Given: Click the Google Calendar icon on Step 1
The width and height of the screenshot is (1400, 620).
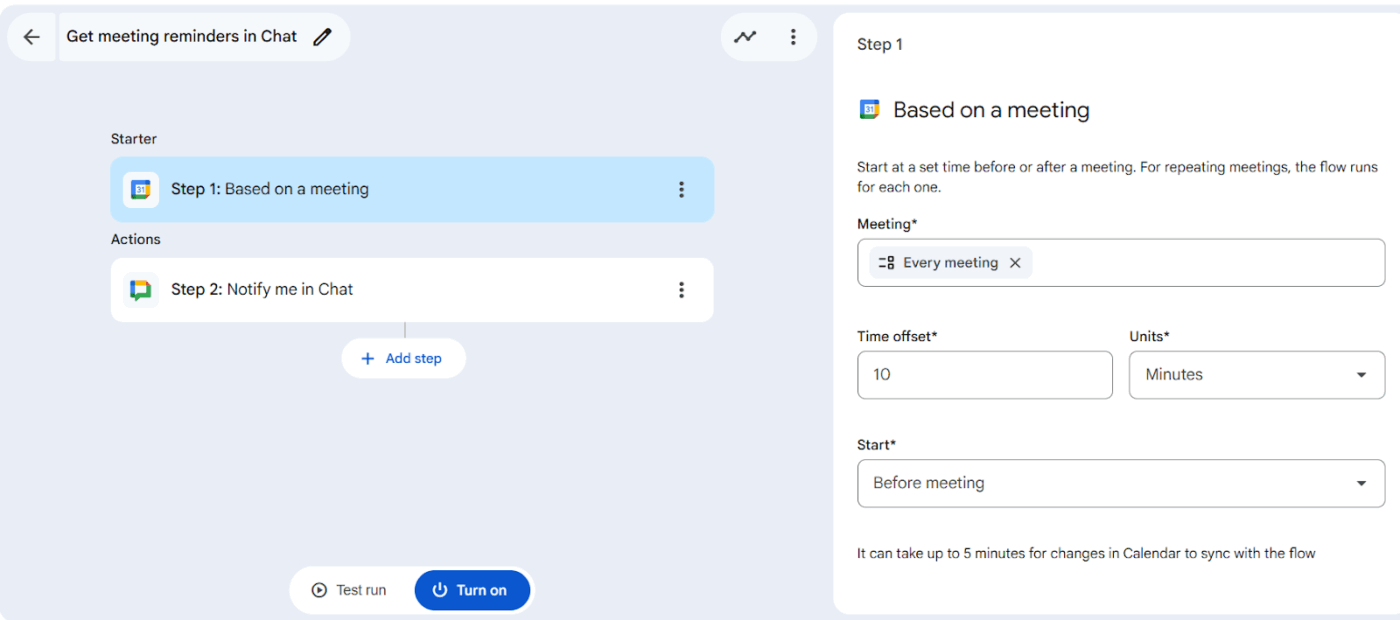Looking at the screenshot, I should pos(140,189).
